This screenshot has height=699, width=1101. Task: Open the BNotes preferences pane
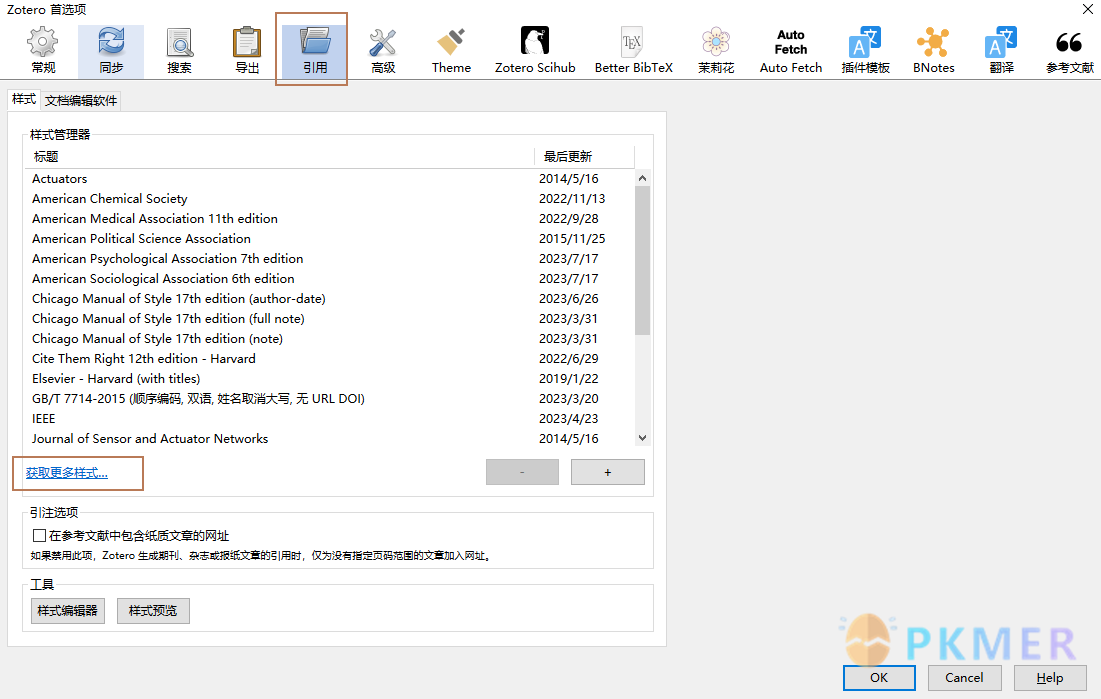[933, 51]
